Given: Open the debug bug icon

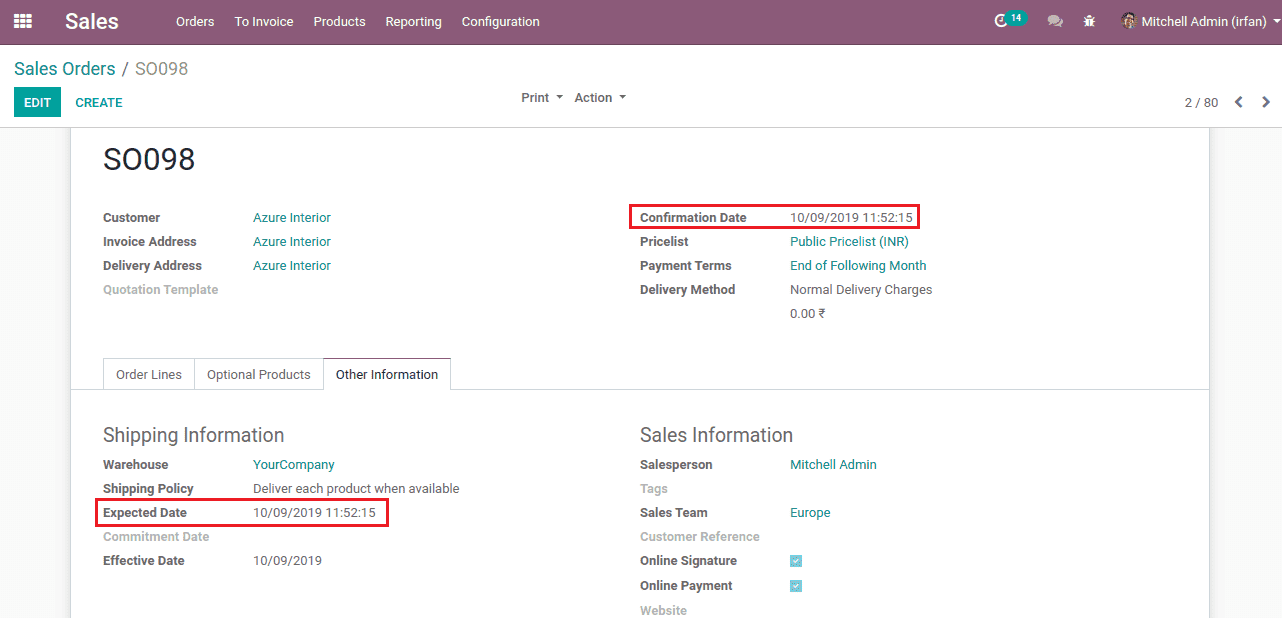Looking at the screenshot, I should coord(1089,21).
